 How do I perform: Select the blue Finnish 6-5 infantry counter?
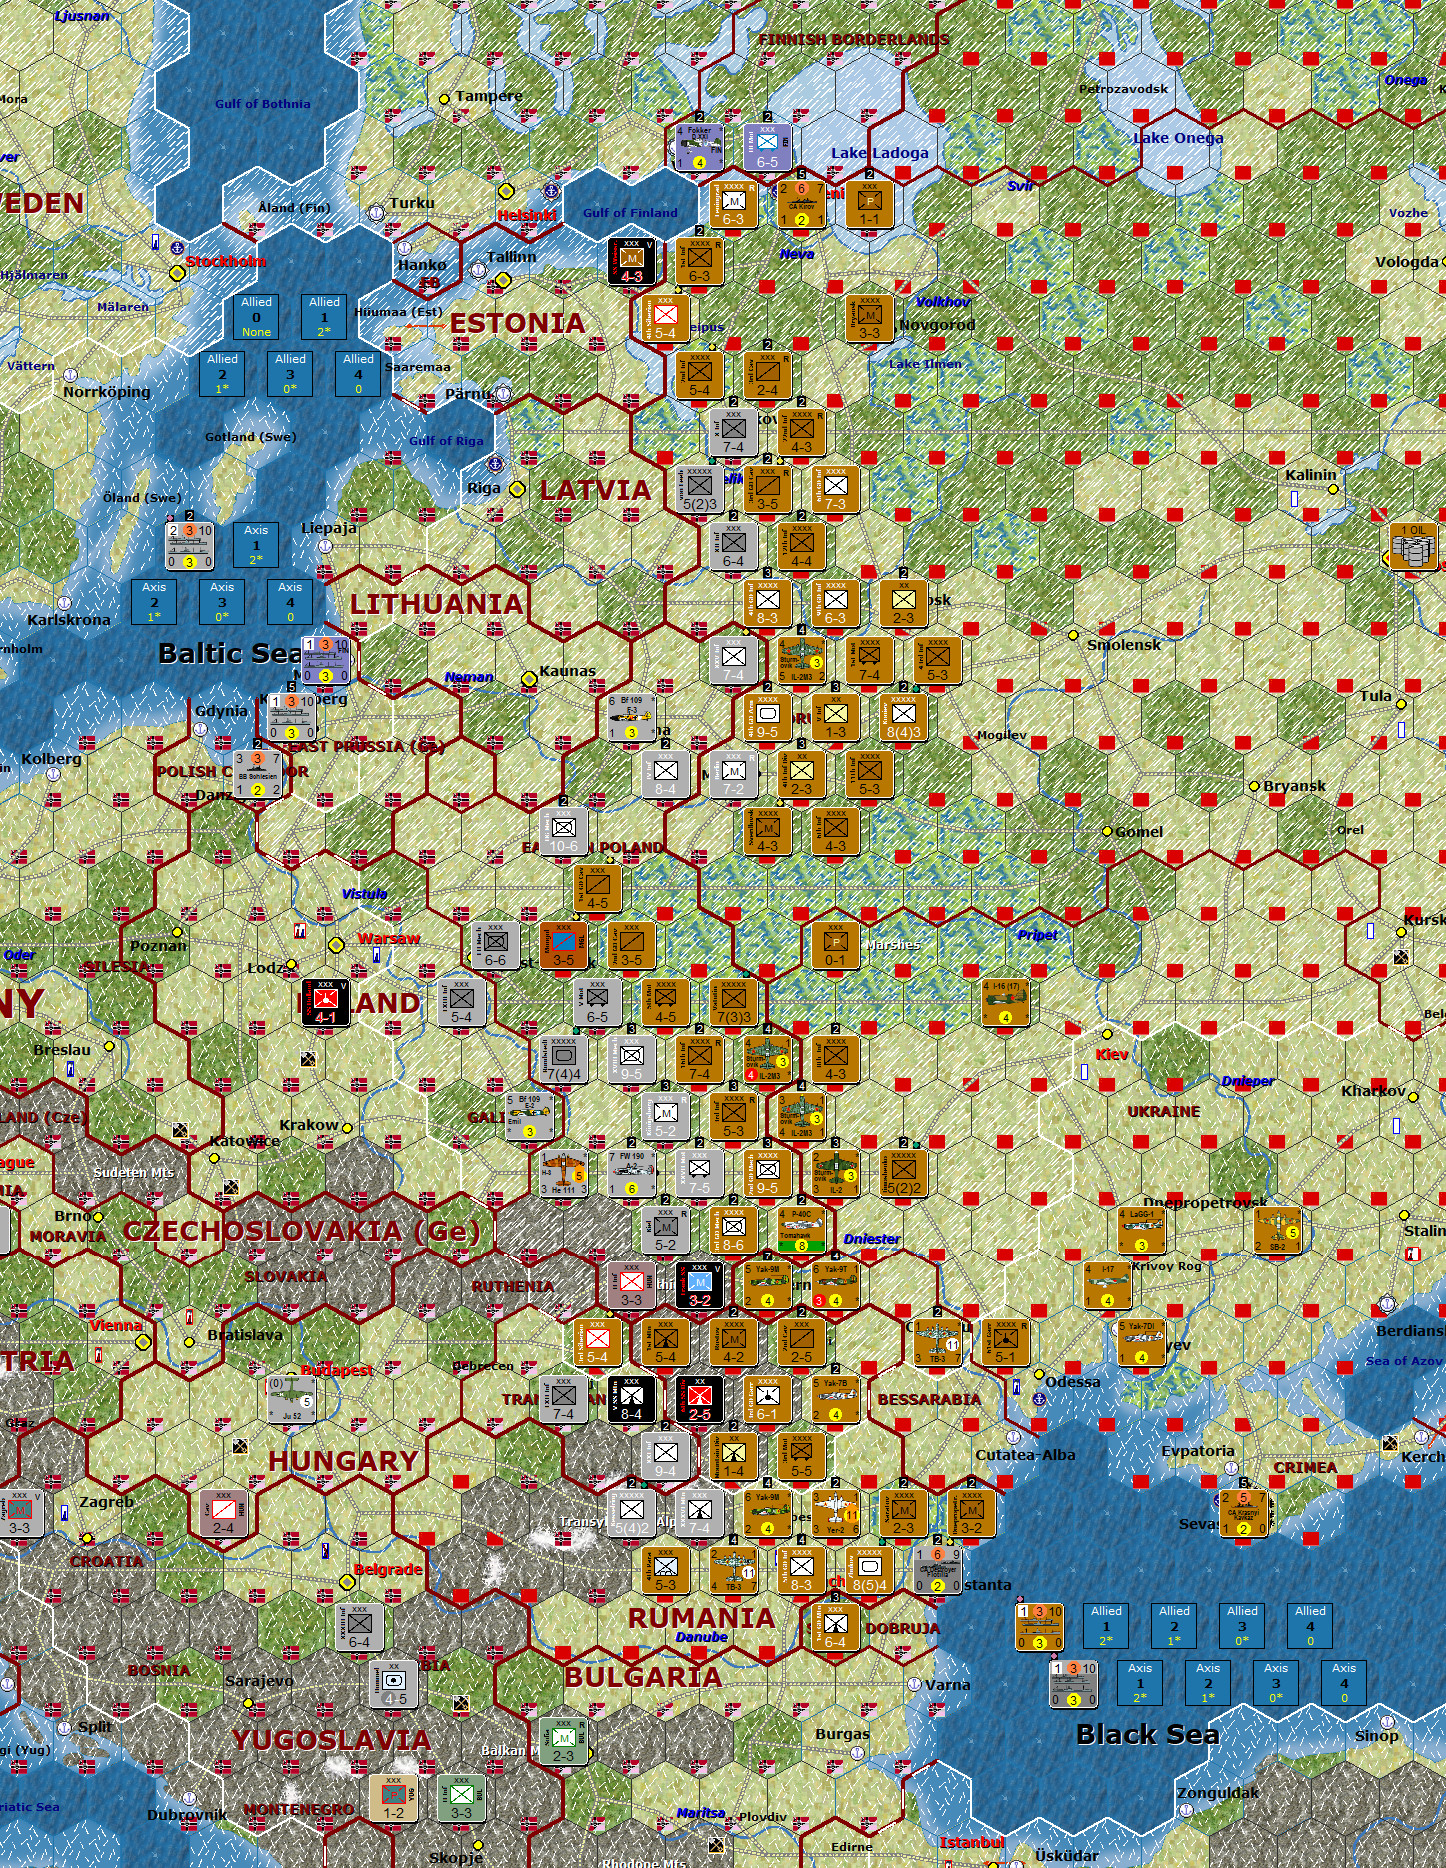tap(767, 147)
